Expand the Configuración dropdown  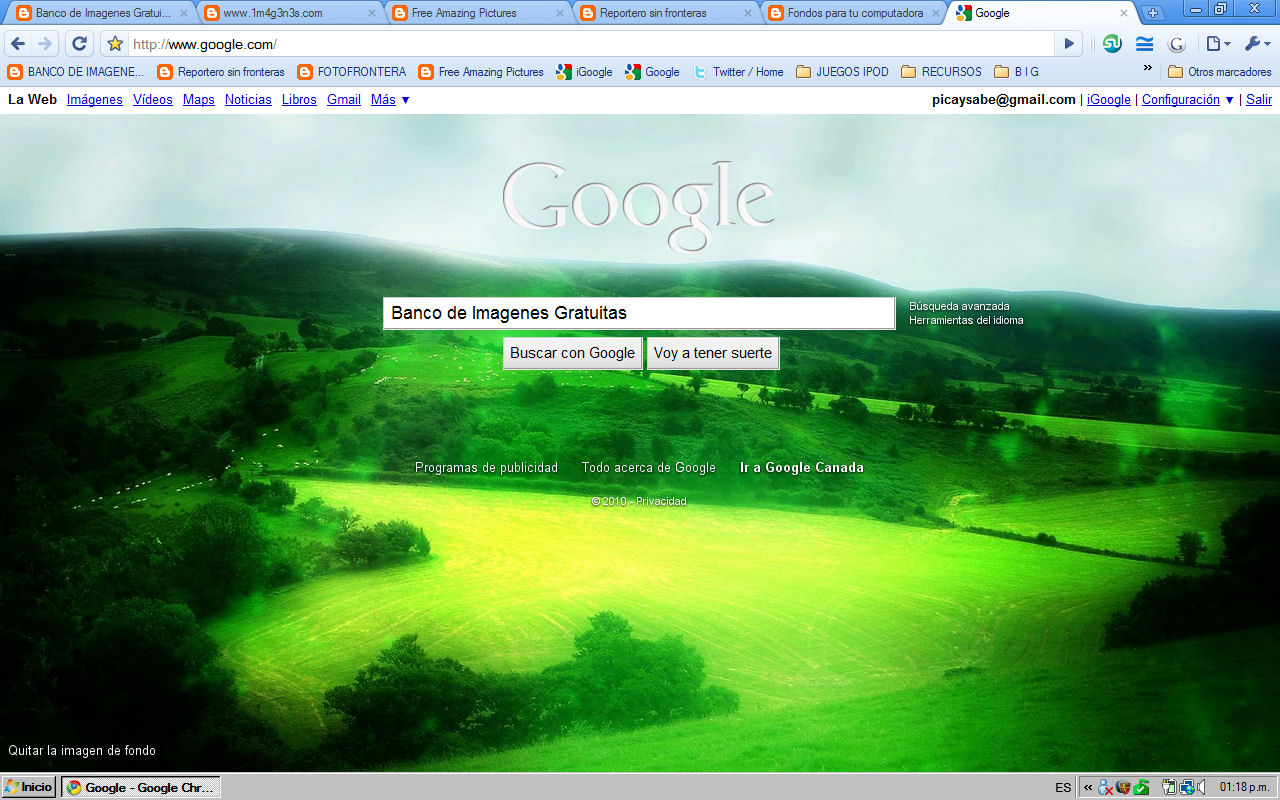(1188, 99)
